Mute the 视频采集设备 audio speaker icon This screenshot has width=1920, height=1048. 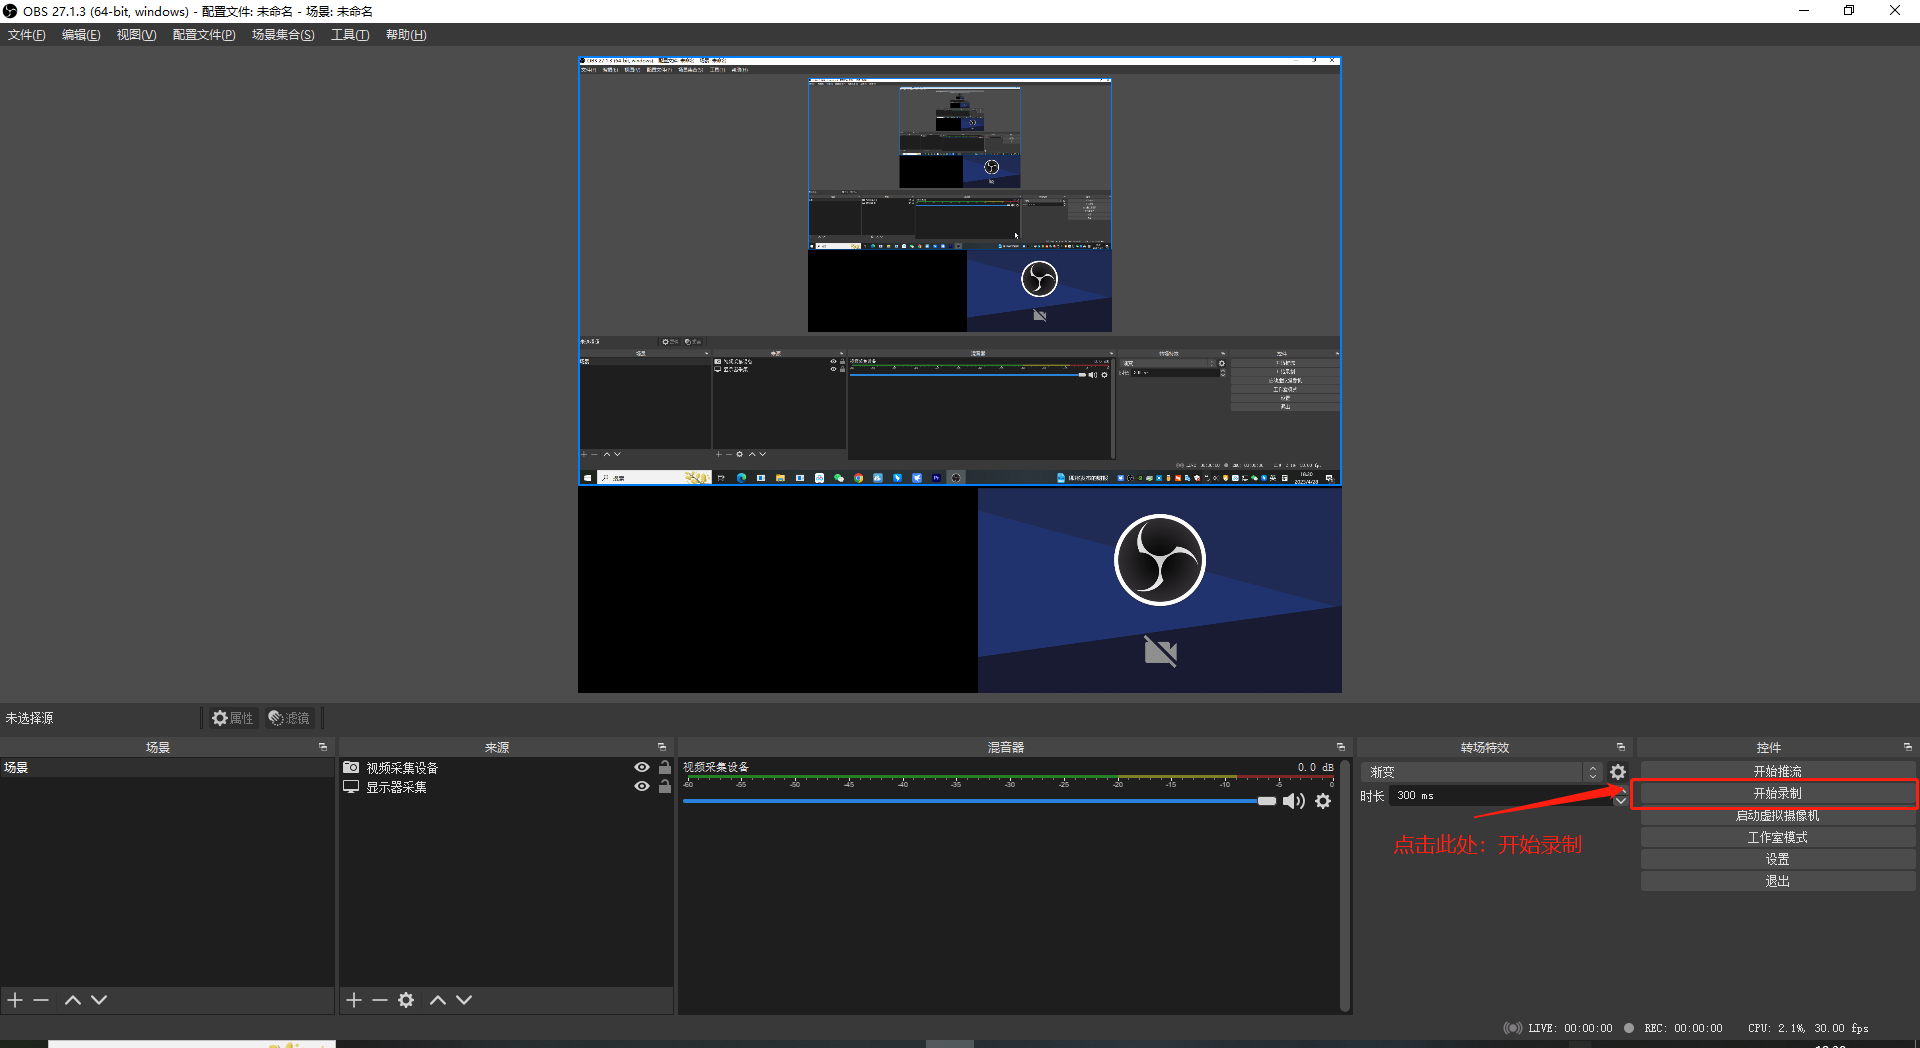pos(1293,801)
